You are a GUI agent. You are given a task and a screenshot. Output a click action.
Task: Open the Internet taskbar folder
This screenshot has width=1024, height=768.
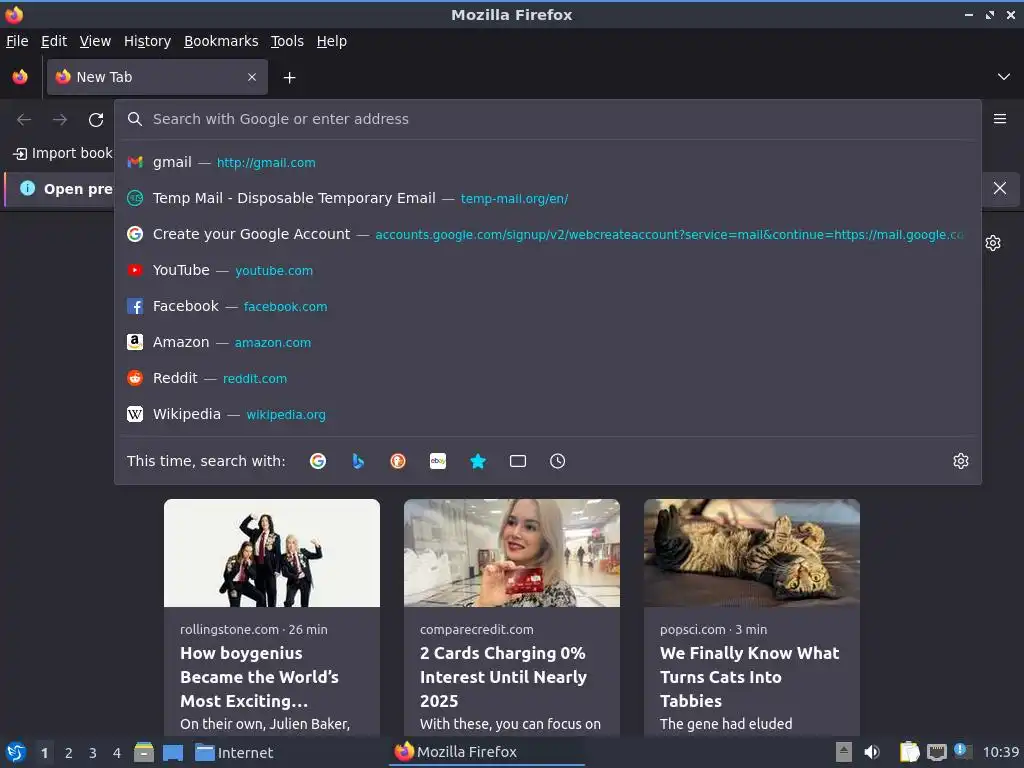[x=234, y=753]
